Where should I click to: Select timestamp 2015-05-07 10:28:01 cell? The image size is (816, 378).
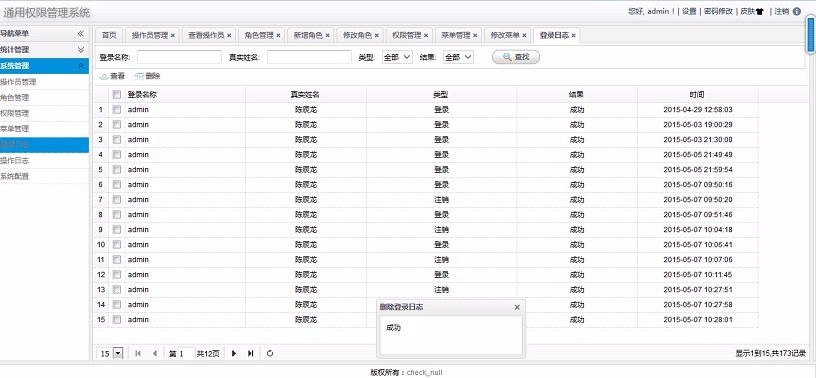tap(698, 319)
